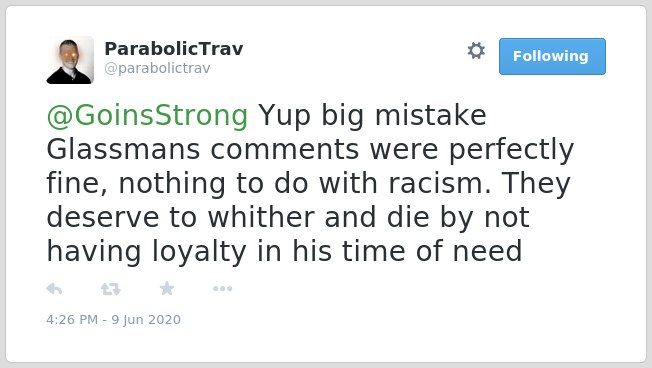Retweet this ParabolicTrav tweet
The height and width of the screenshot is (368, 652).
click(111, 289)
